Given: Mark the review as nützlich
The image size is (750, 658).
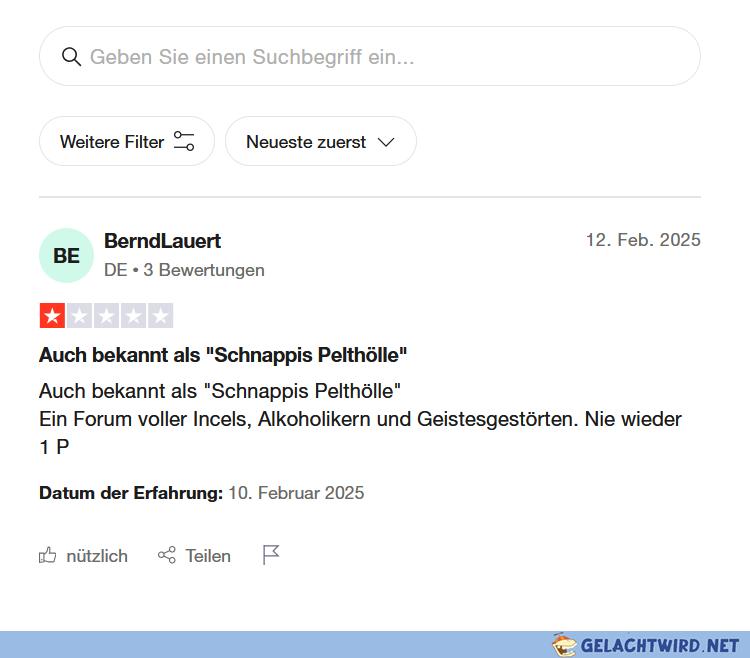Looking at the screenshot, I should pyautogui.click(x=83, y=556).
